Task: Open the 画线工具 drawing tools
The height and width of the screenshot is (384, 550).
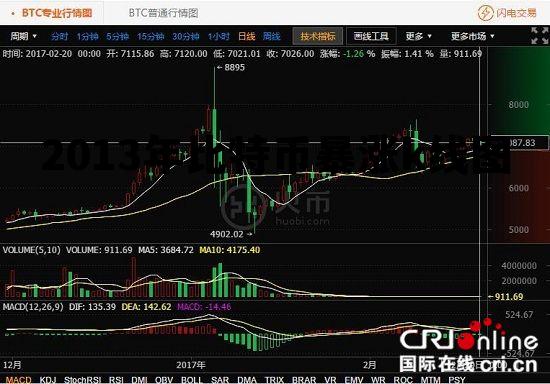Action: [371, 36]
